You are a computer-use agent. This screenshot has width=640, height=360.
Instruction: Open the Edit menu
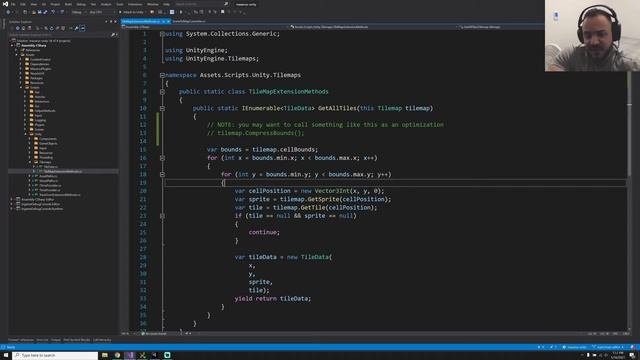coord(23,4)
